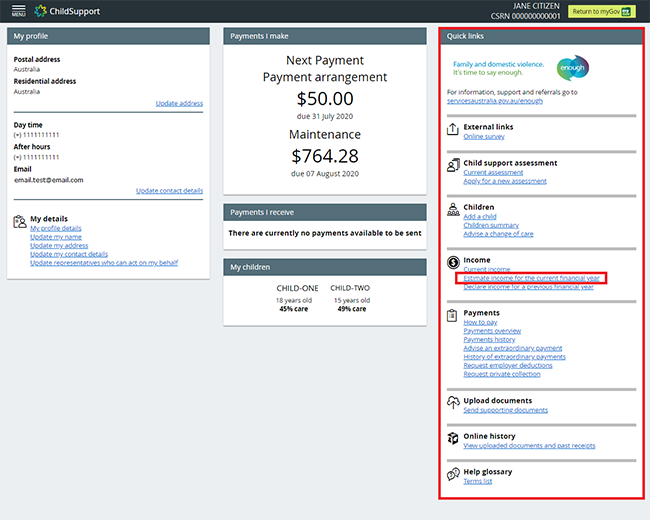Click the Payments clipboard icon
The height and width of the screenshot is (520, 650).
453,314
